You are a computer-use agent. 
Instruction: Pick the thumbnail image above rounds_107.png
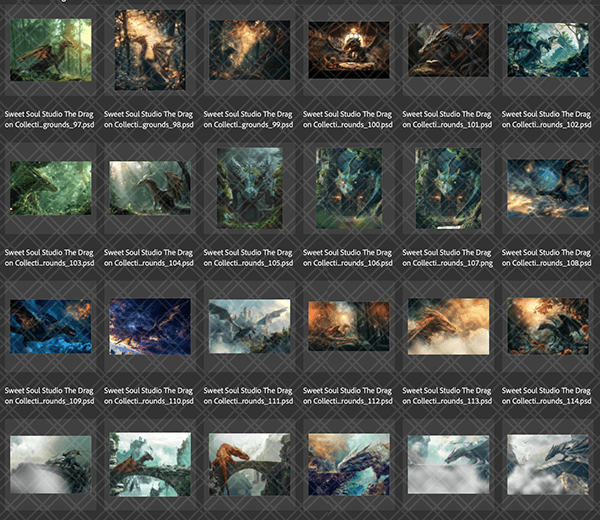tap(448, 188)
